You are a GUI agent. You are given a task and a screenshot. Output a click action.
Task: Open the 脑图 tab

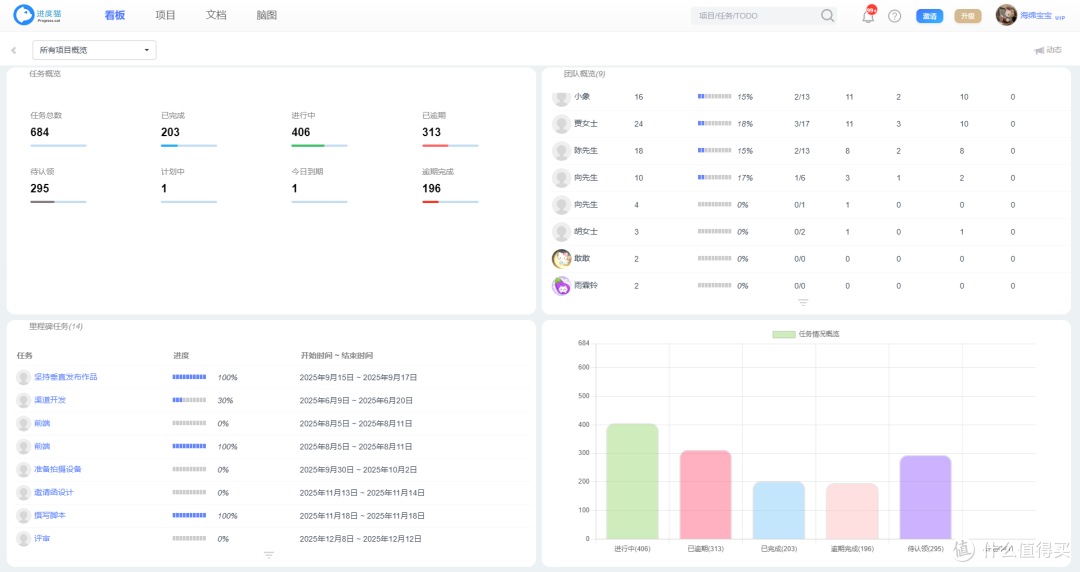coord(267,15)
